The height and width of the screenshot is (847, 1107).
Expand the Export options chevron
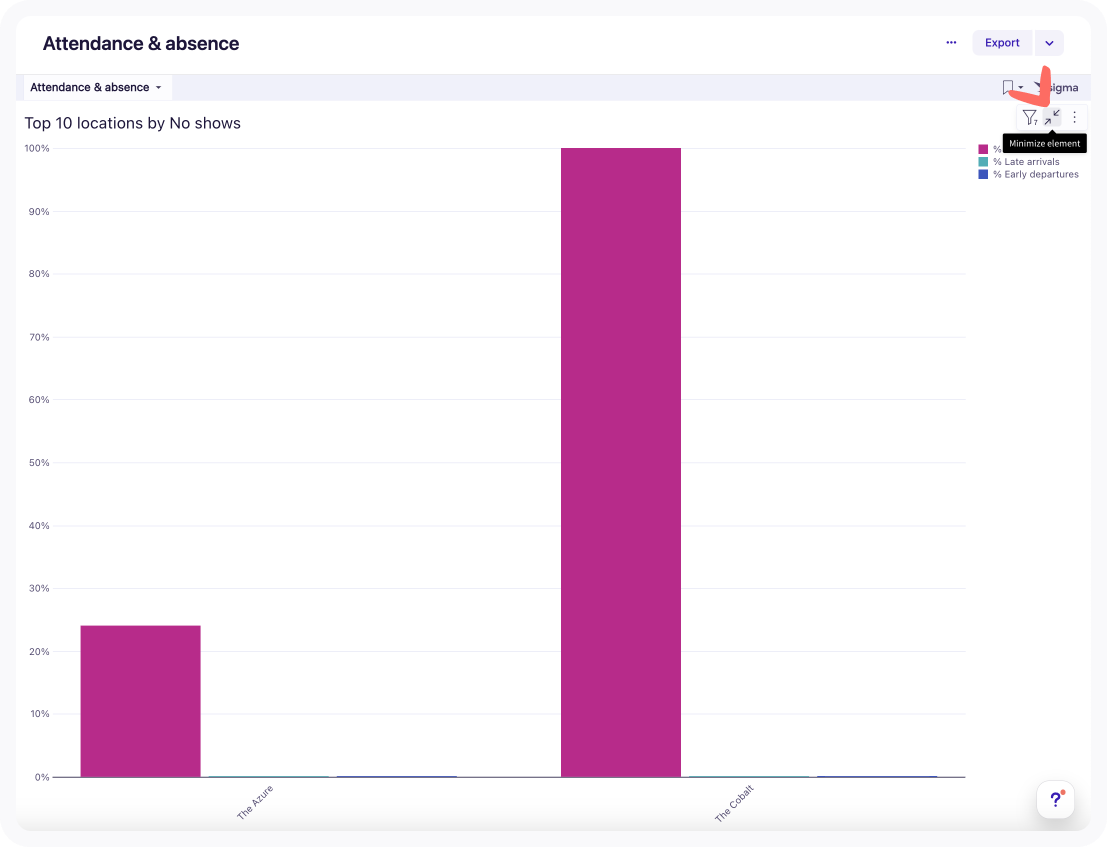pos(1049,43)
